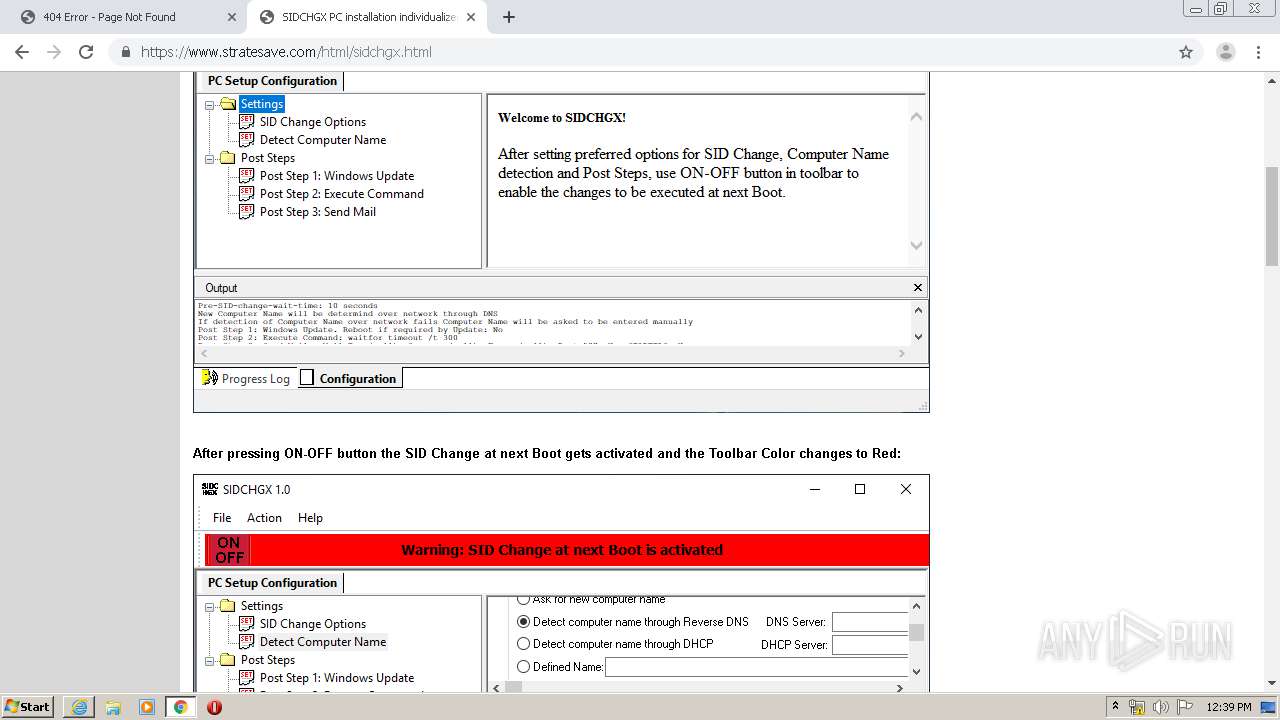Click the lower PC Setup Configuration tab

click(272, 583)
